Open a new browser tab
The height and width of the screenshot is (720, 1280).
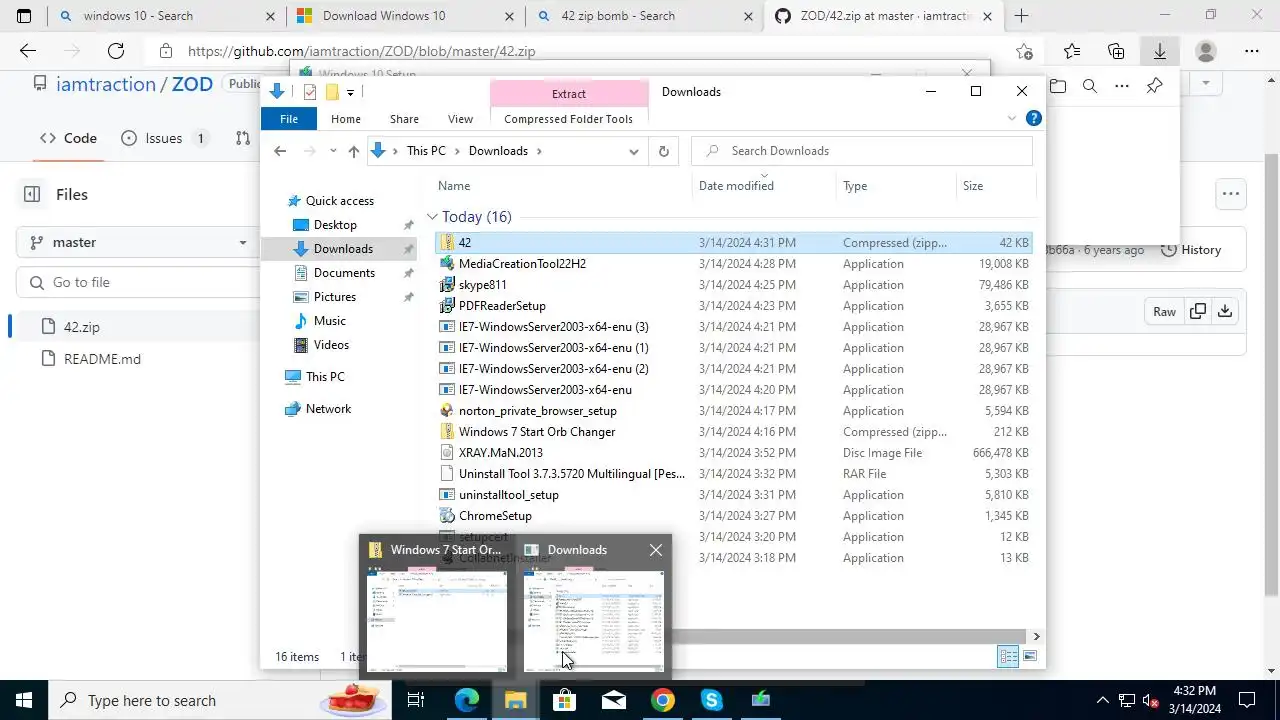[x=1021, y=16]
